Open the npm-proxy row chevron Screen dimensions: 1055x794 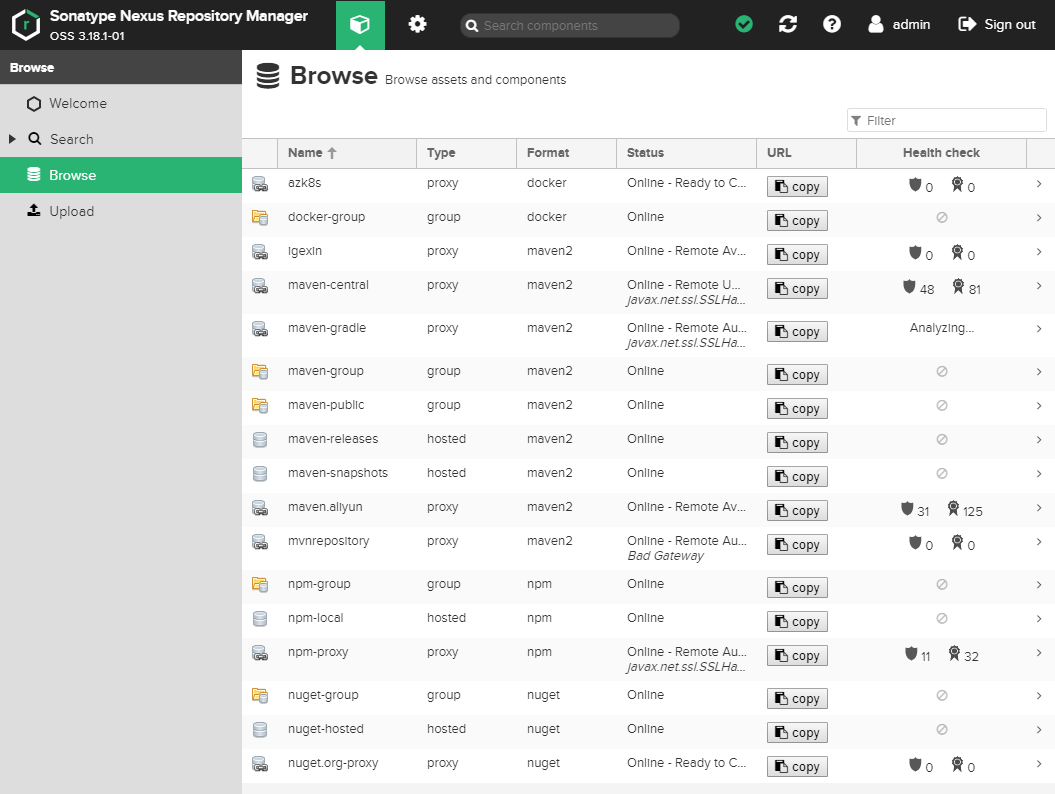(x=1040, y=653)
